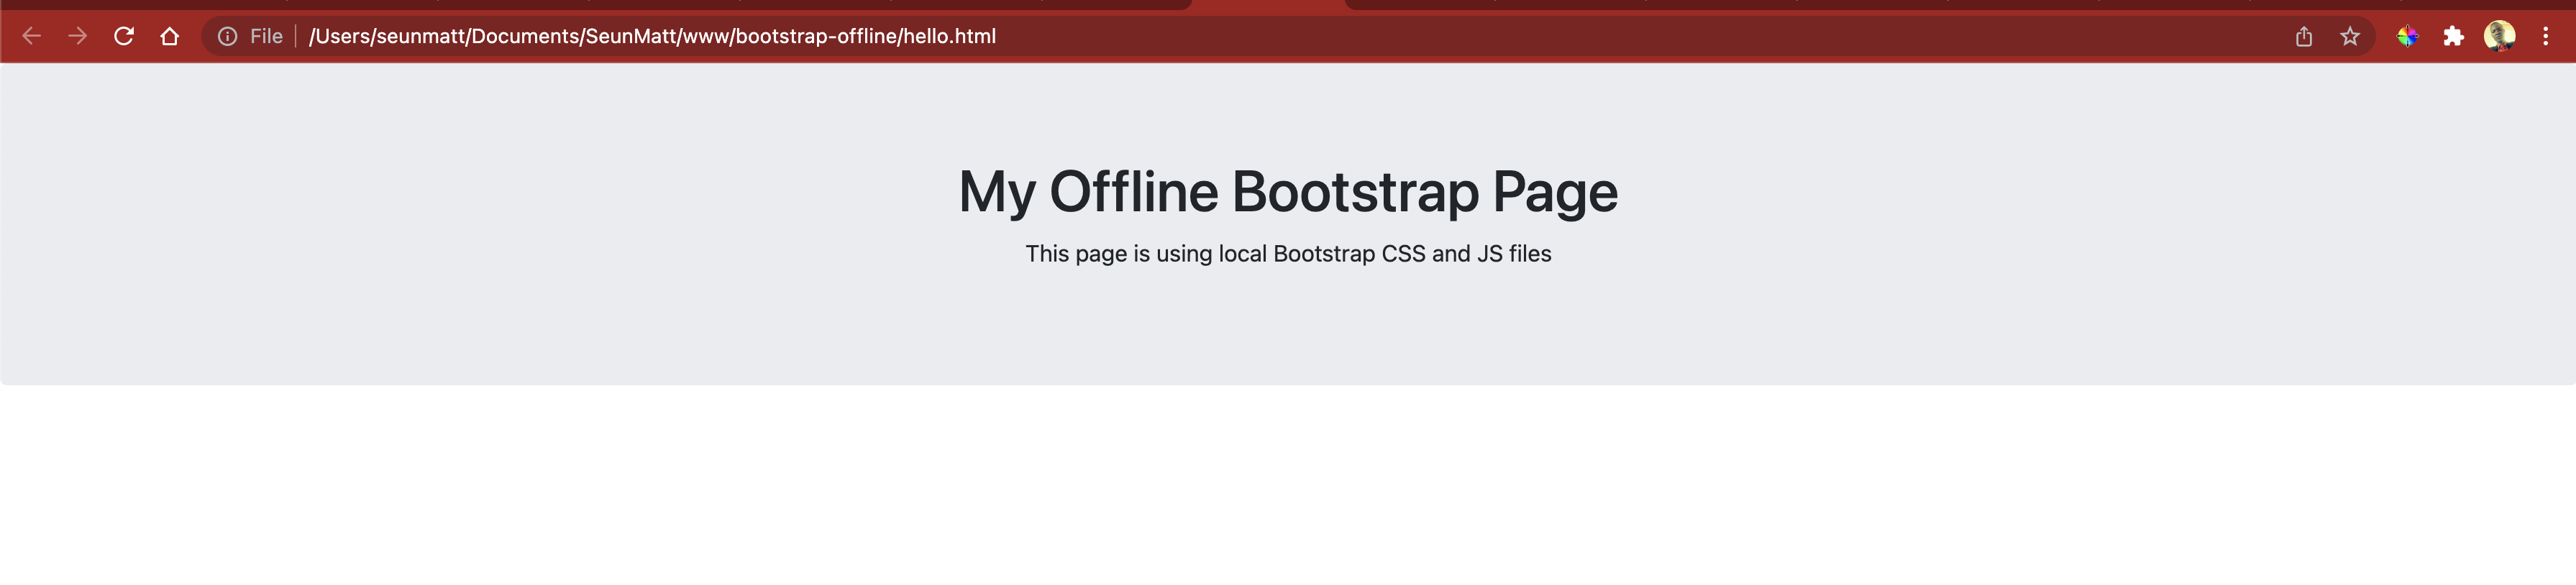Click the 'My Offline Bootstrap Page' heading

1288,191
